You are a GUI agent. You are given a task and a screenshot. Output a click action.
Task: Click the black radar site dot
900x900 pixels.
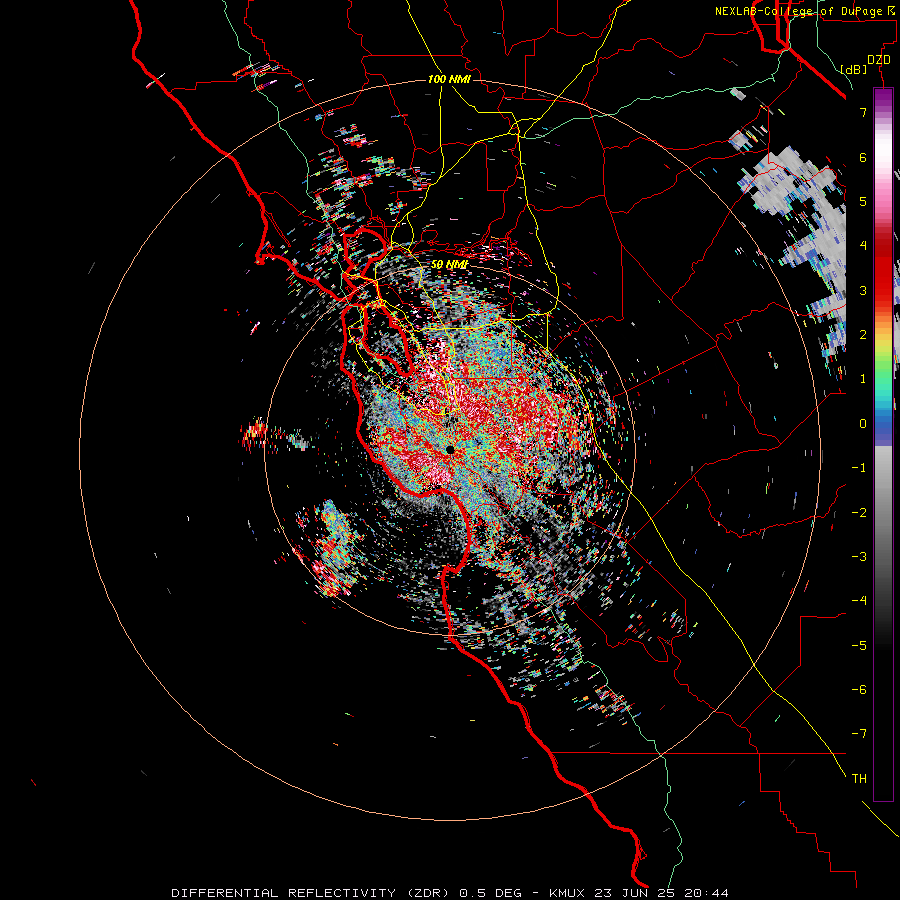(x=450, y=450)
